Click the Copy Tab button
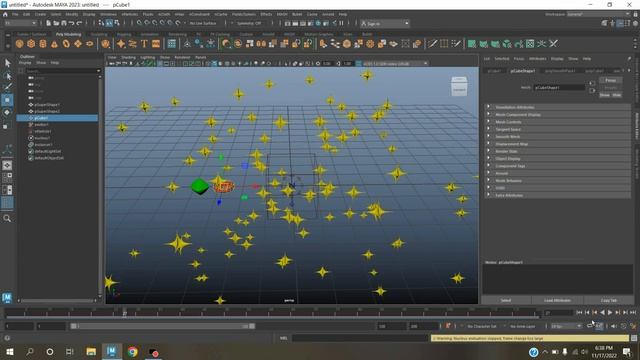 (609, 300)
